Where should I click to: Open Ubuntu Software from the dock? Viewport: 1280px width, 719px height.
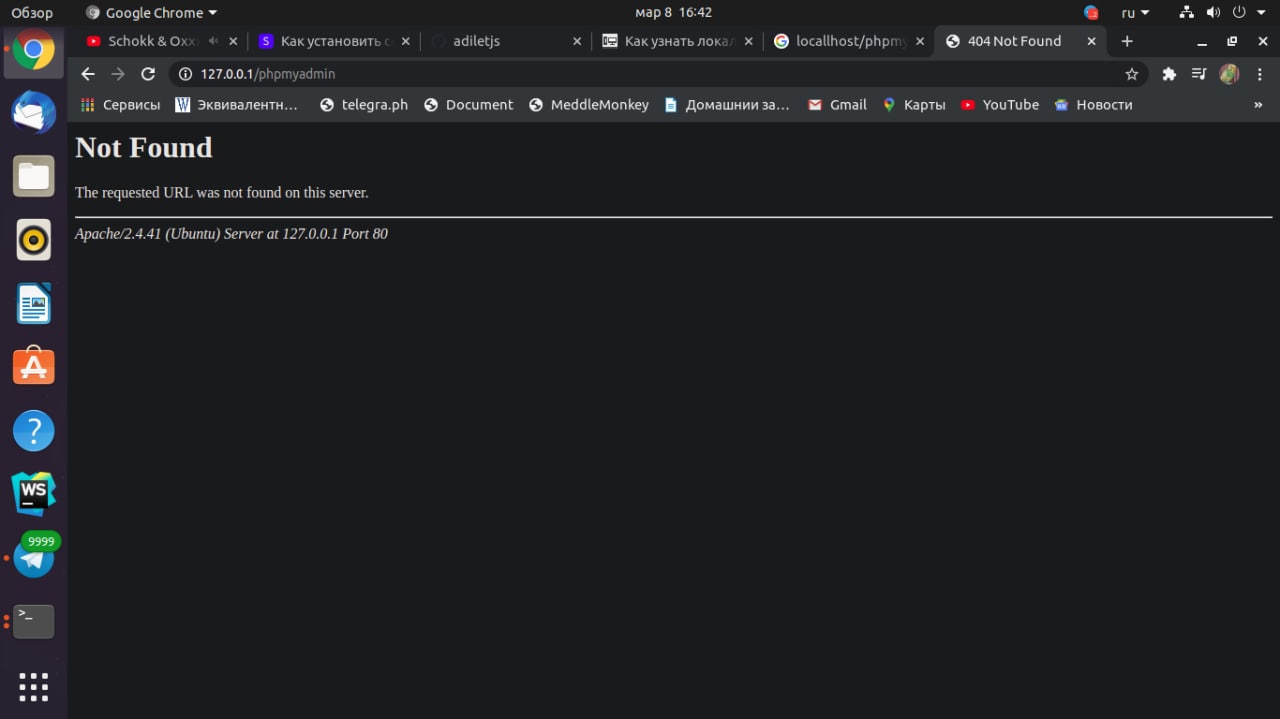(x=33, y=367)
